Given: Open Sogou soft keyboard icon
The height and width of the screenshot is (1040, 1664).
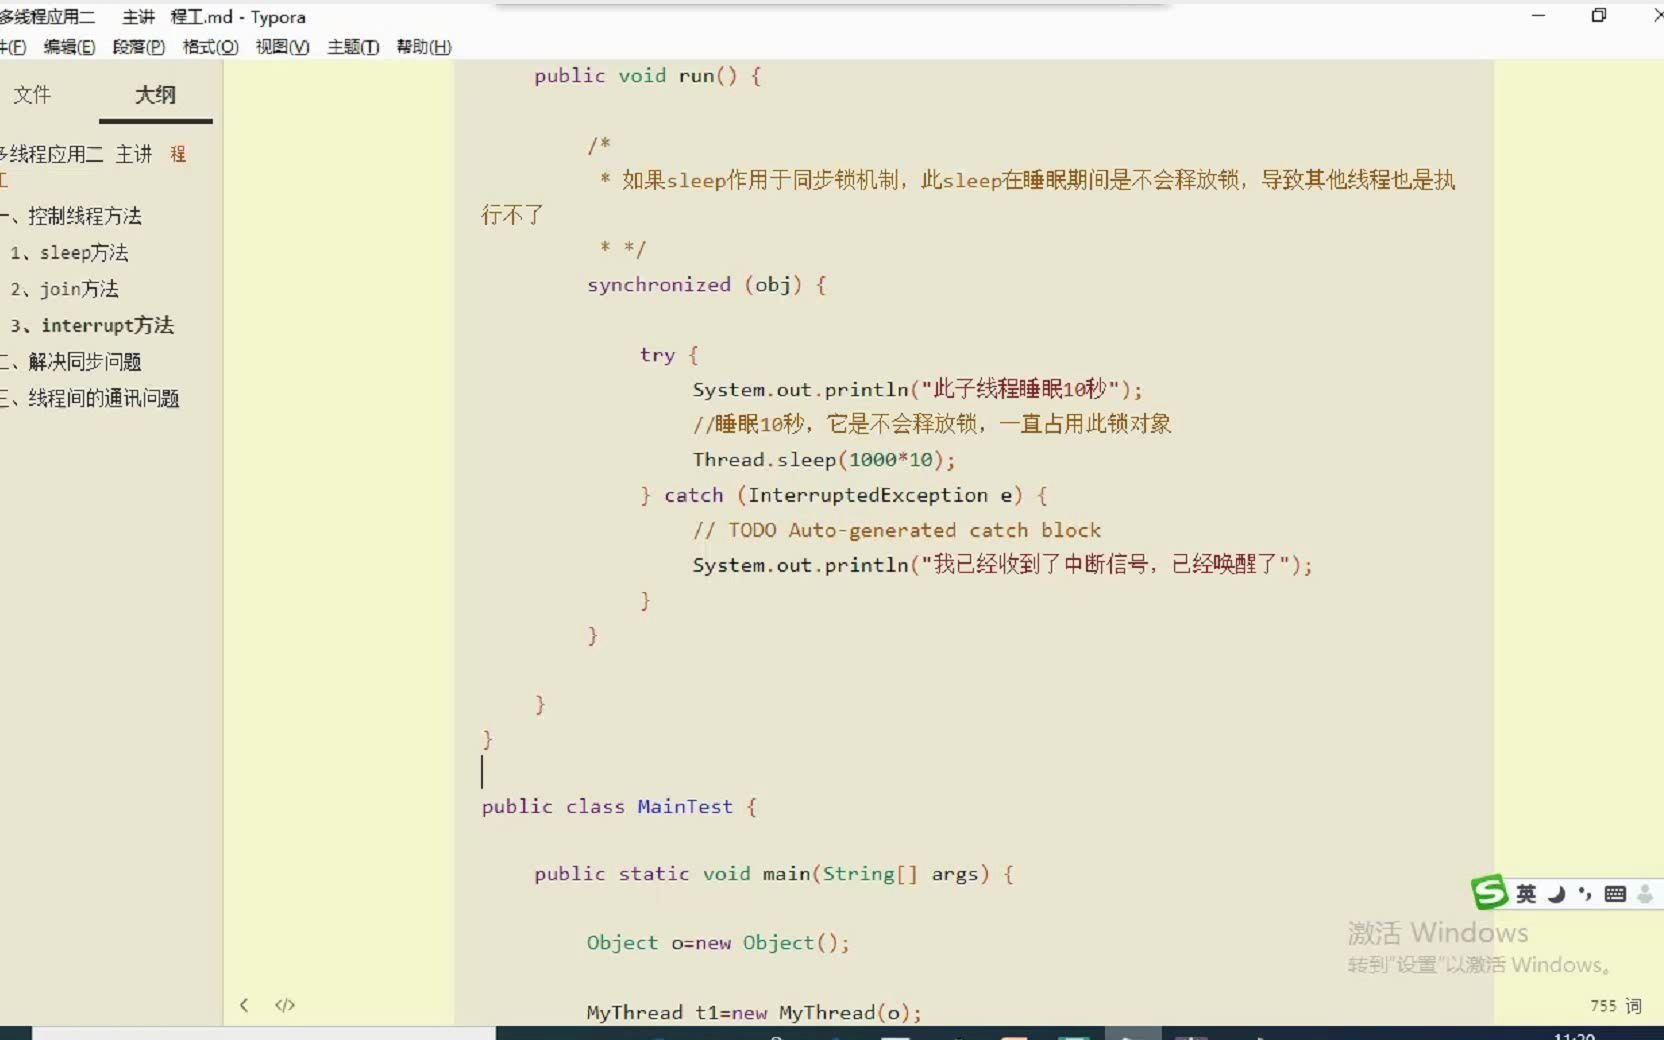Looking at the screenshot, I should coord(1615,894).
